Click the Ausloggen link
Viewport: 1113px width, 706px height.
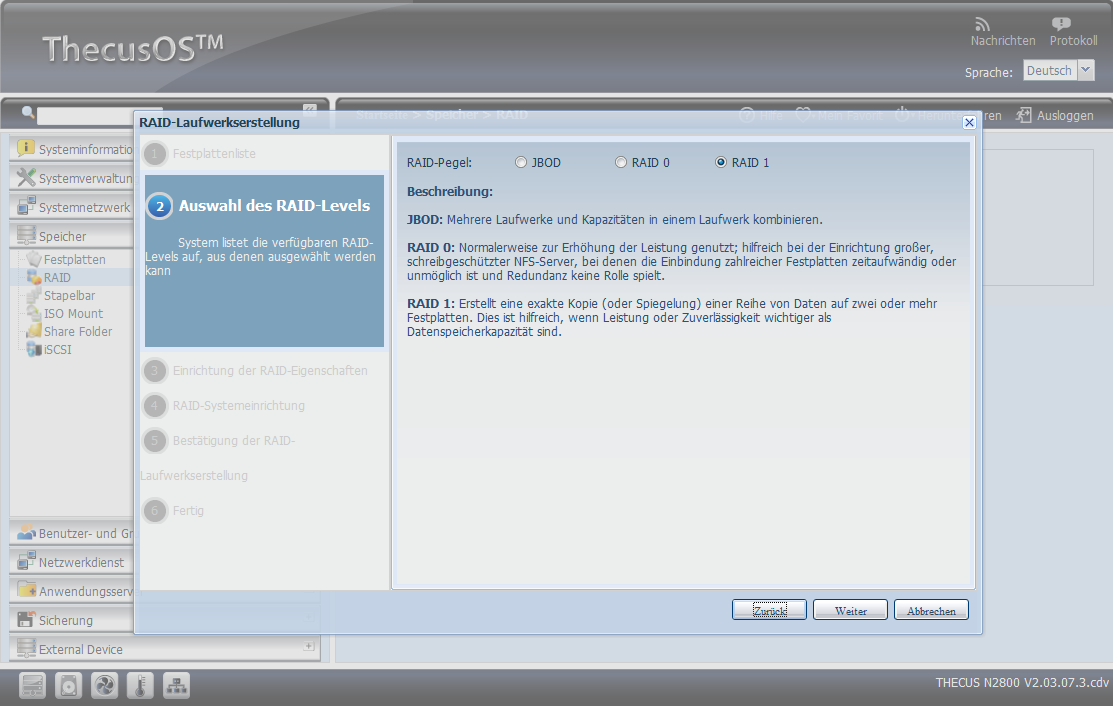point(1065,116)
